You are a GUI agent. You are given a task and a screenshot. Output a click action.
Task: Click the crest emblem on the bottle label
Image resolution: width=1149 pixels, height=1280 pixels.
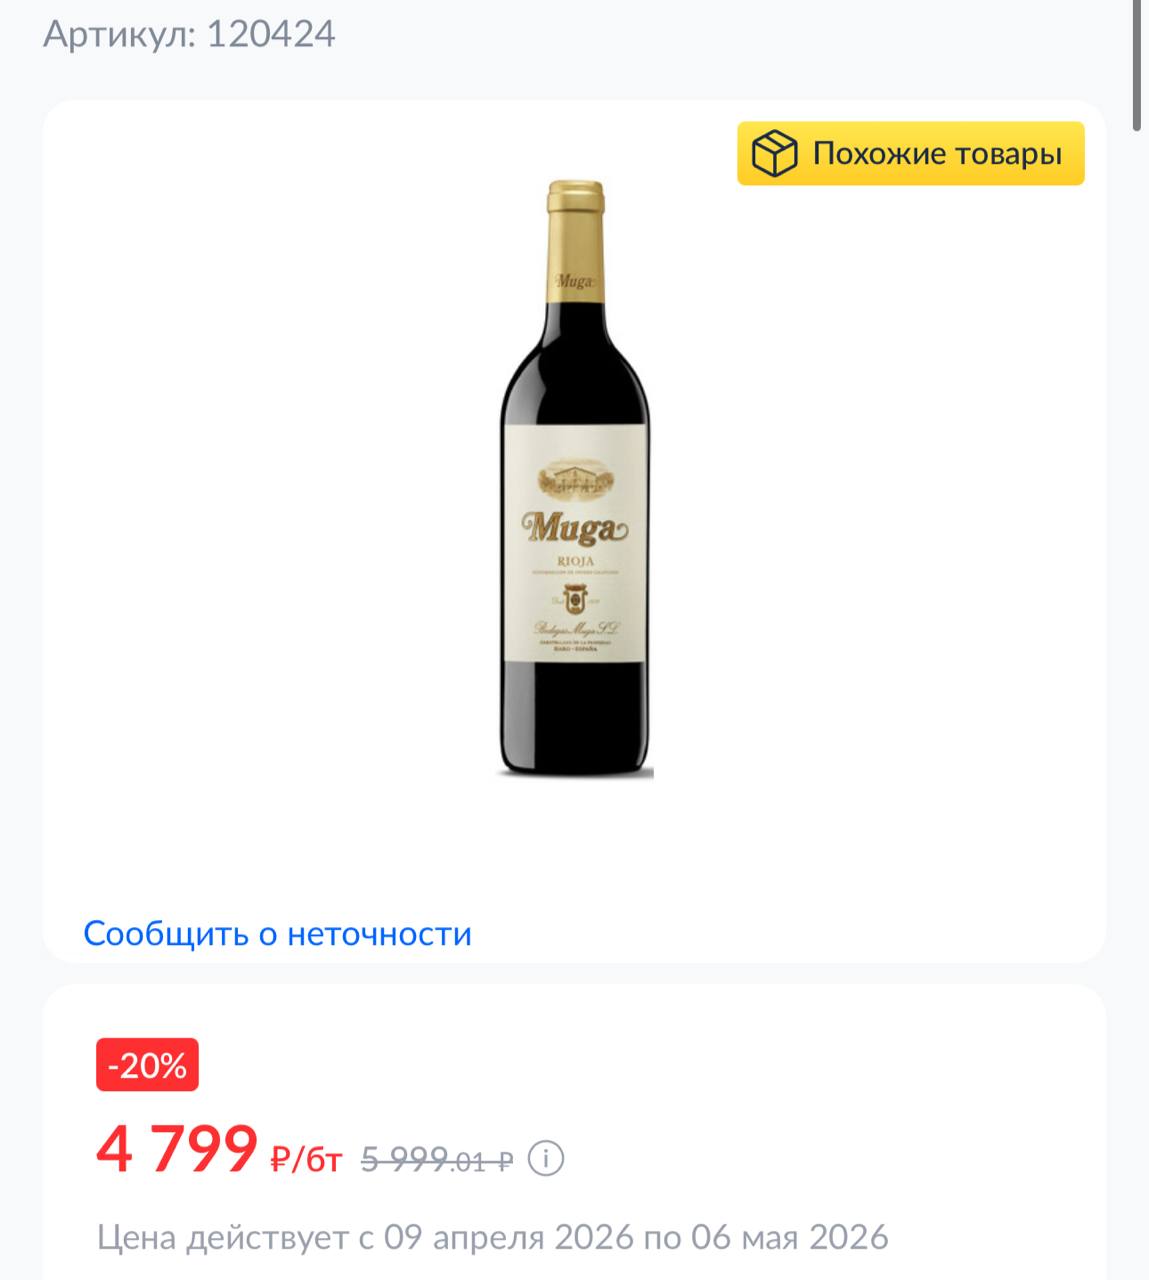(x=575, y=601)
